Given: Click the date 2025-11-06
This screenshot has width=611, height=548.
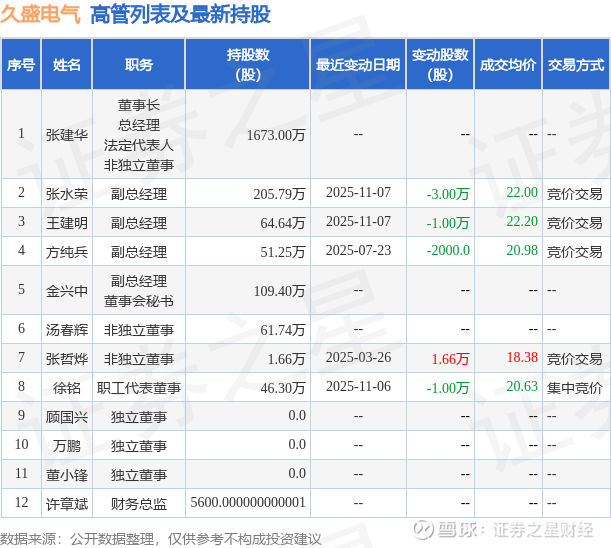Looking at the screenshot, I should pyautogui.click(x=358, y=386).
